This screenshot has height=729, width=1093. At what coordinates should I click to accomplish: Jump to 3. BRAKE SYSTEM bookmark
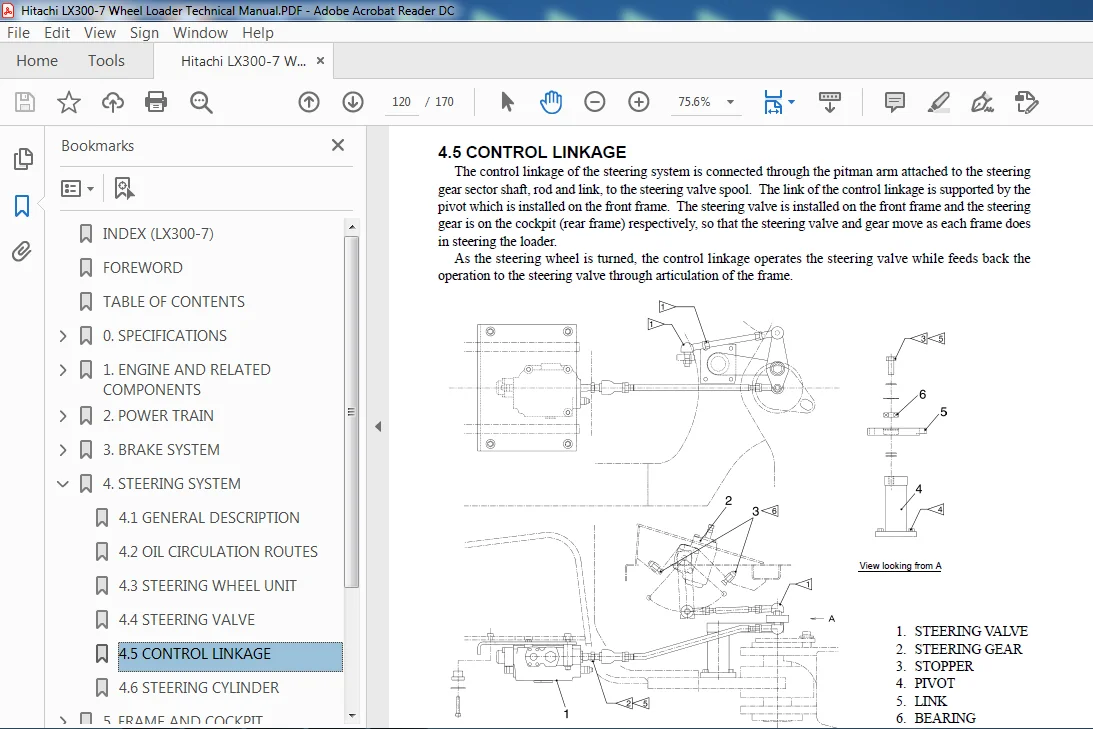click(x=161, y=450)
